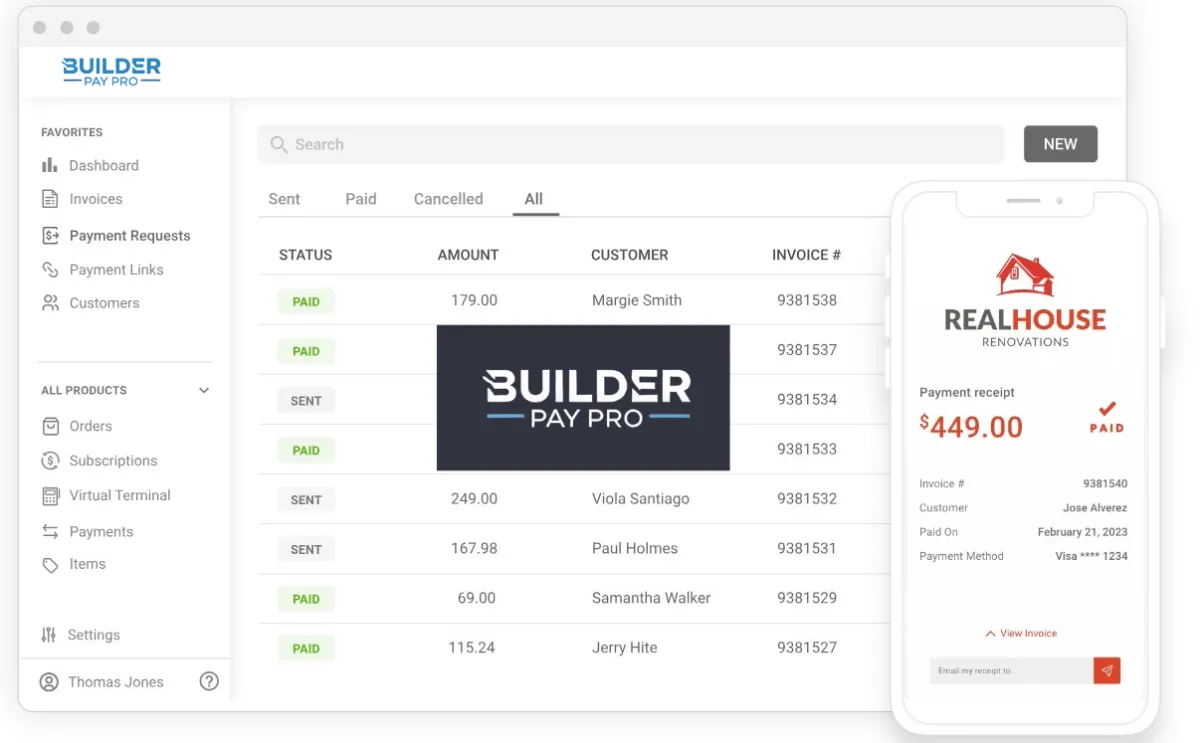
Task: Select customer Viola Santiago
Action: (x=641, y=498)
